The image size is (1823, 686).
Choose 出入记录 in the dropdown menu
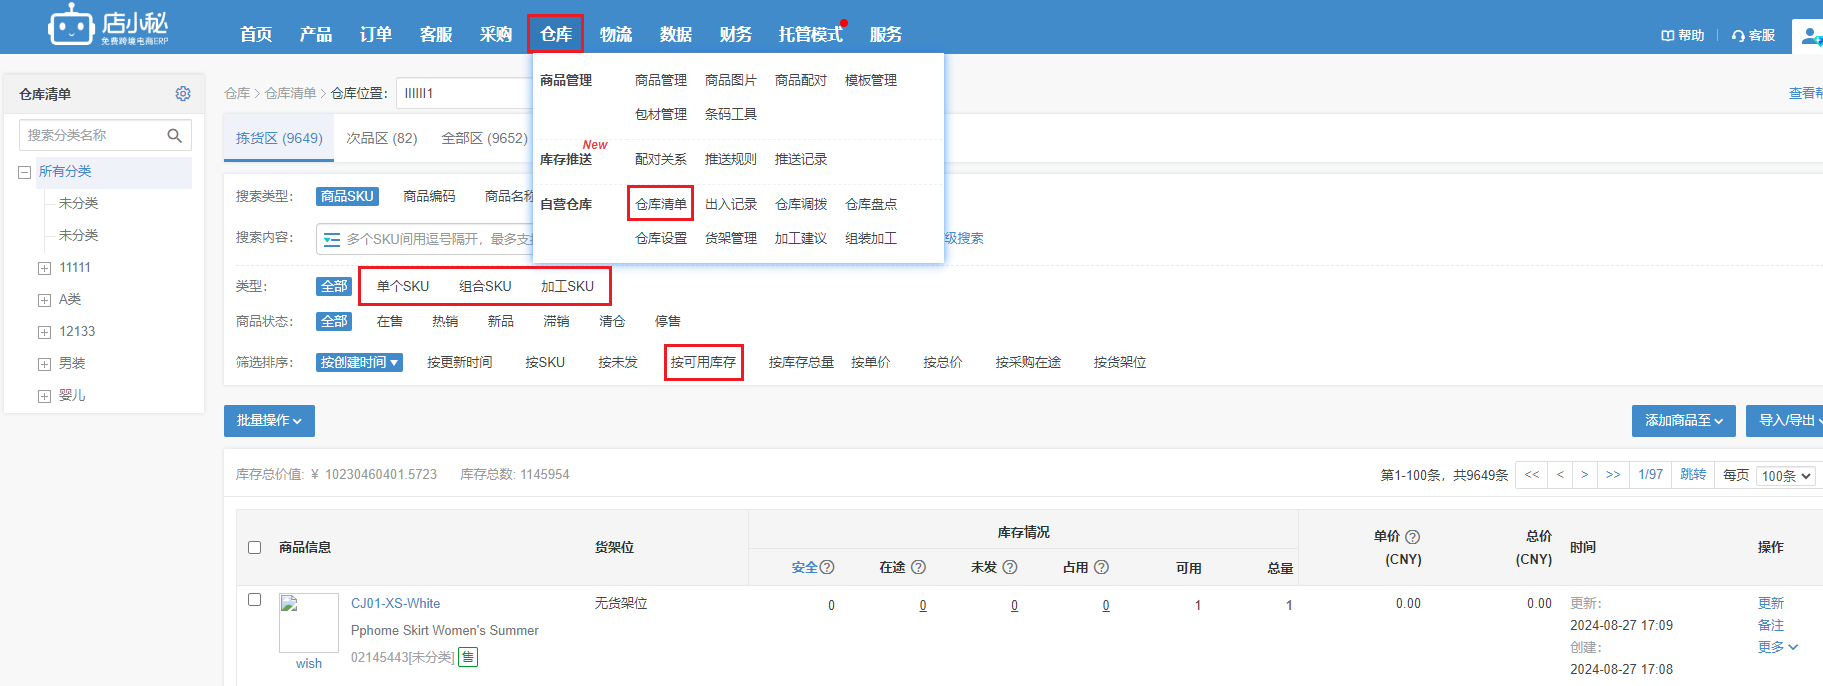pos(730,204)
